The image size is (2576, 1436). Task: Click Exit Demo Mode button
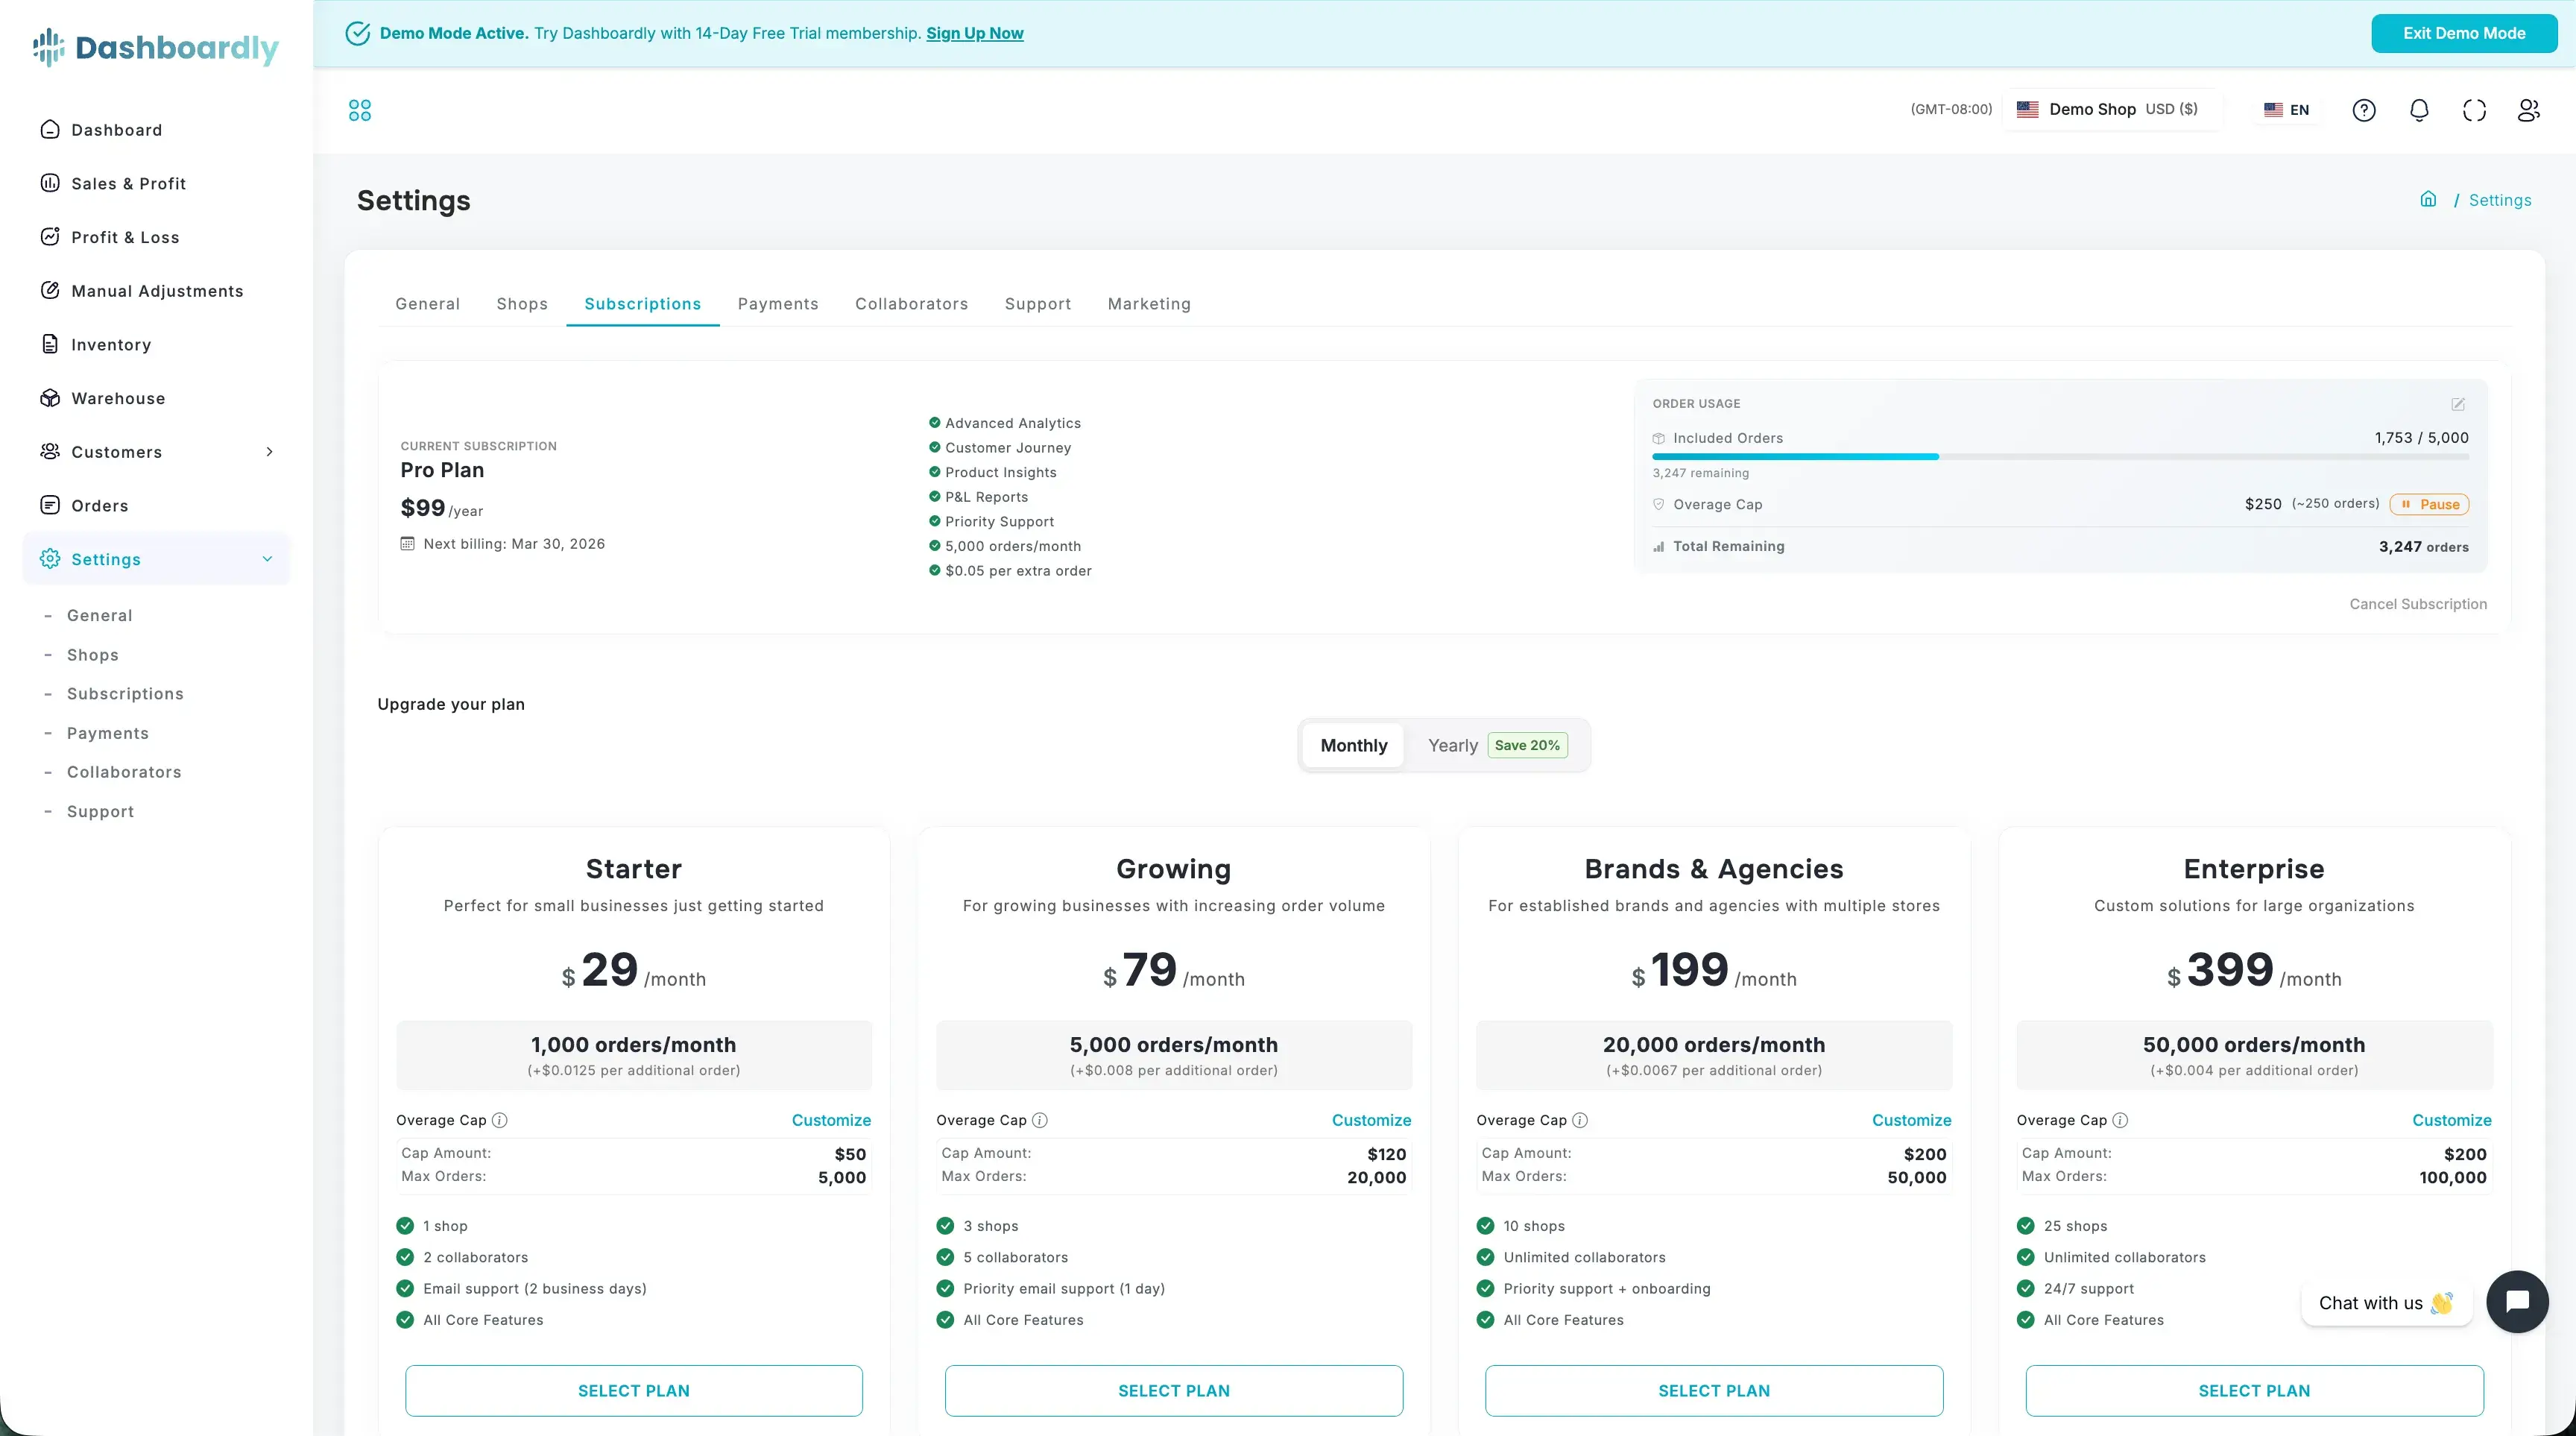2464,33
